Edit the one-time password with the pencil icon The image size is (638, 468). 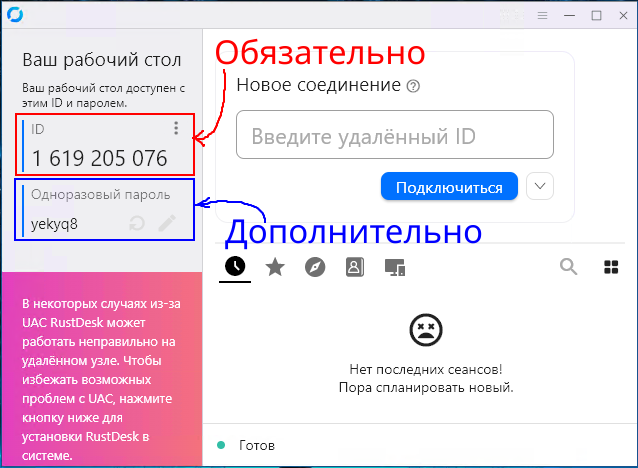click(167, 224)
